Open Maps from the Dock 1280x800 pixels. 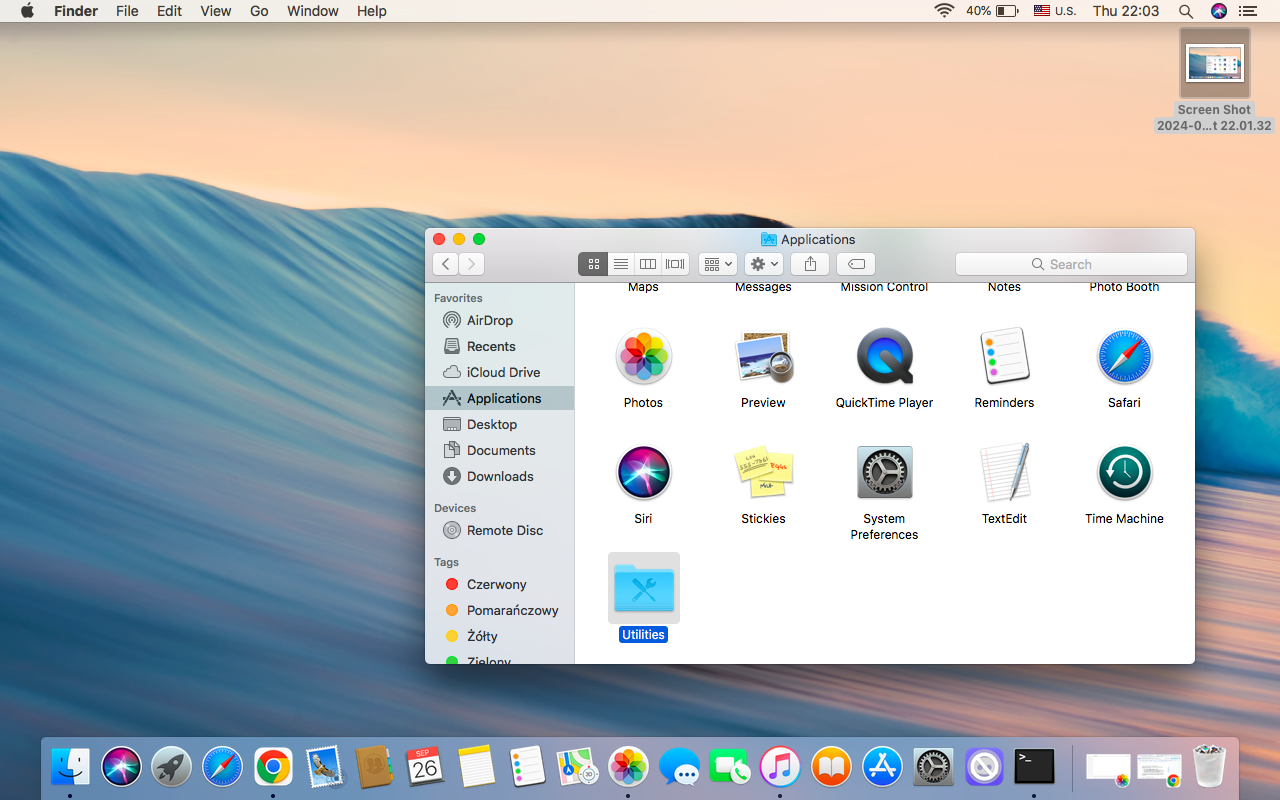click(578, 767)
